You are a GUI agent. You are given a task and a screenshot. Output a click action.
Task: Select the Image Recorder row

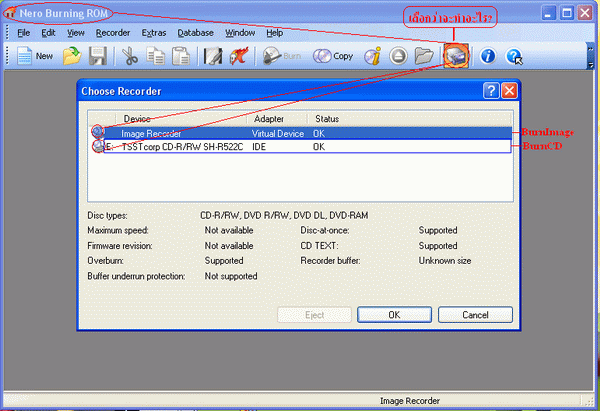pyautogui.click(x=301, y=133)
